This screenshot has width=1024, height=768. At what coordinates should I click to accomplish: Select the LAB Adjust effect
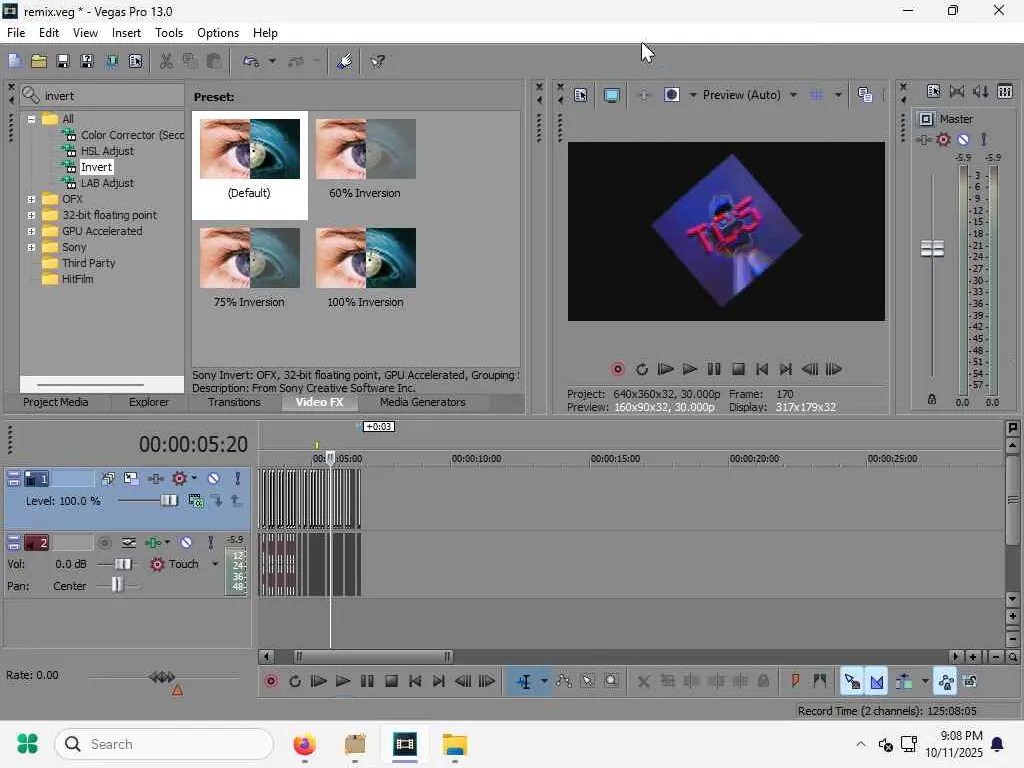106,183
